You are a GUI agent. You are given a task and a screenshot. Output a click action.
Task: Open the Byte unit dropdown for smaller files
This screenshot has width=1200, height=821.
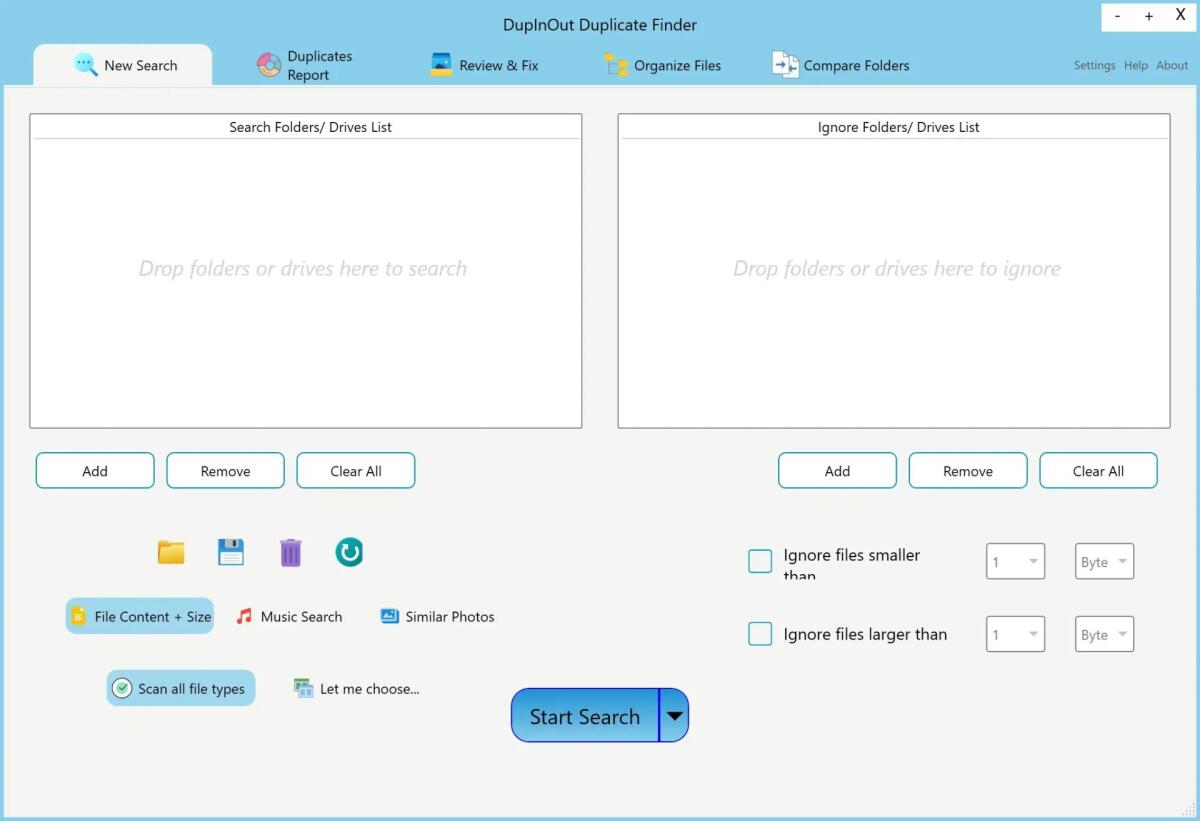click(1103, 561)
